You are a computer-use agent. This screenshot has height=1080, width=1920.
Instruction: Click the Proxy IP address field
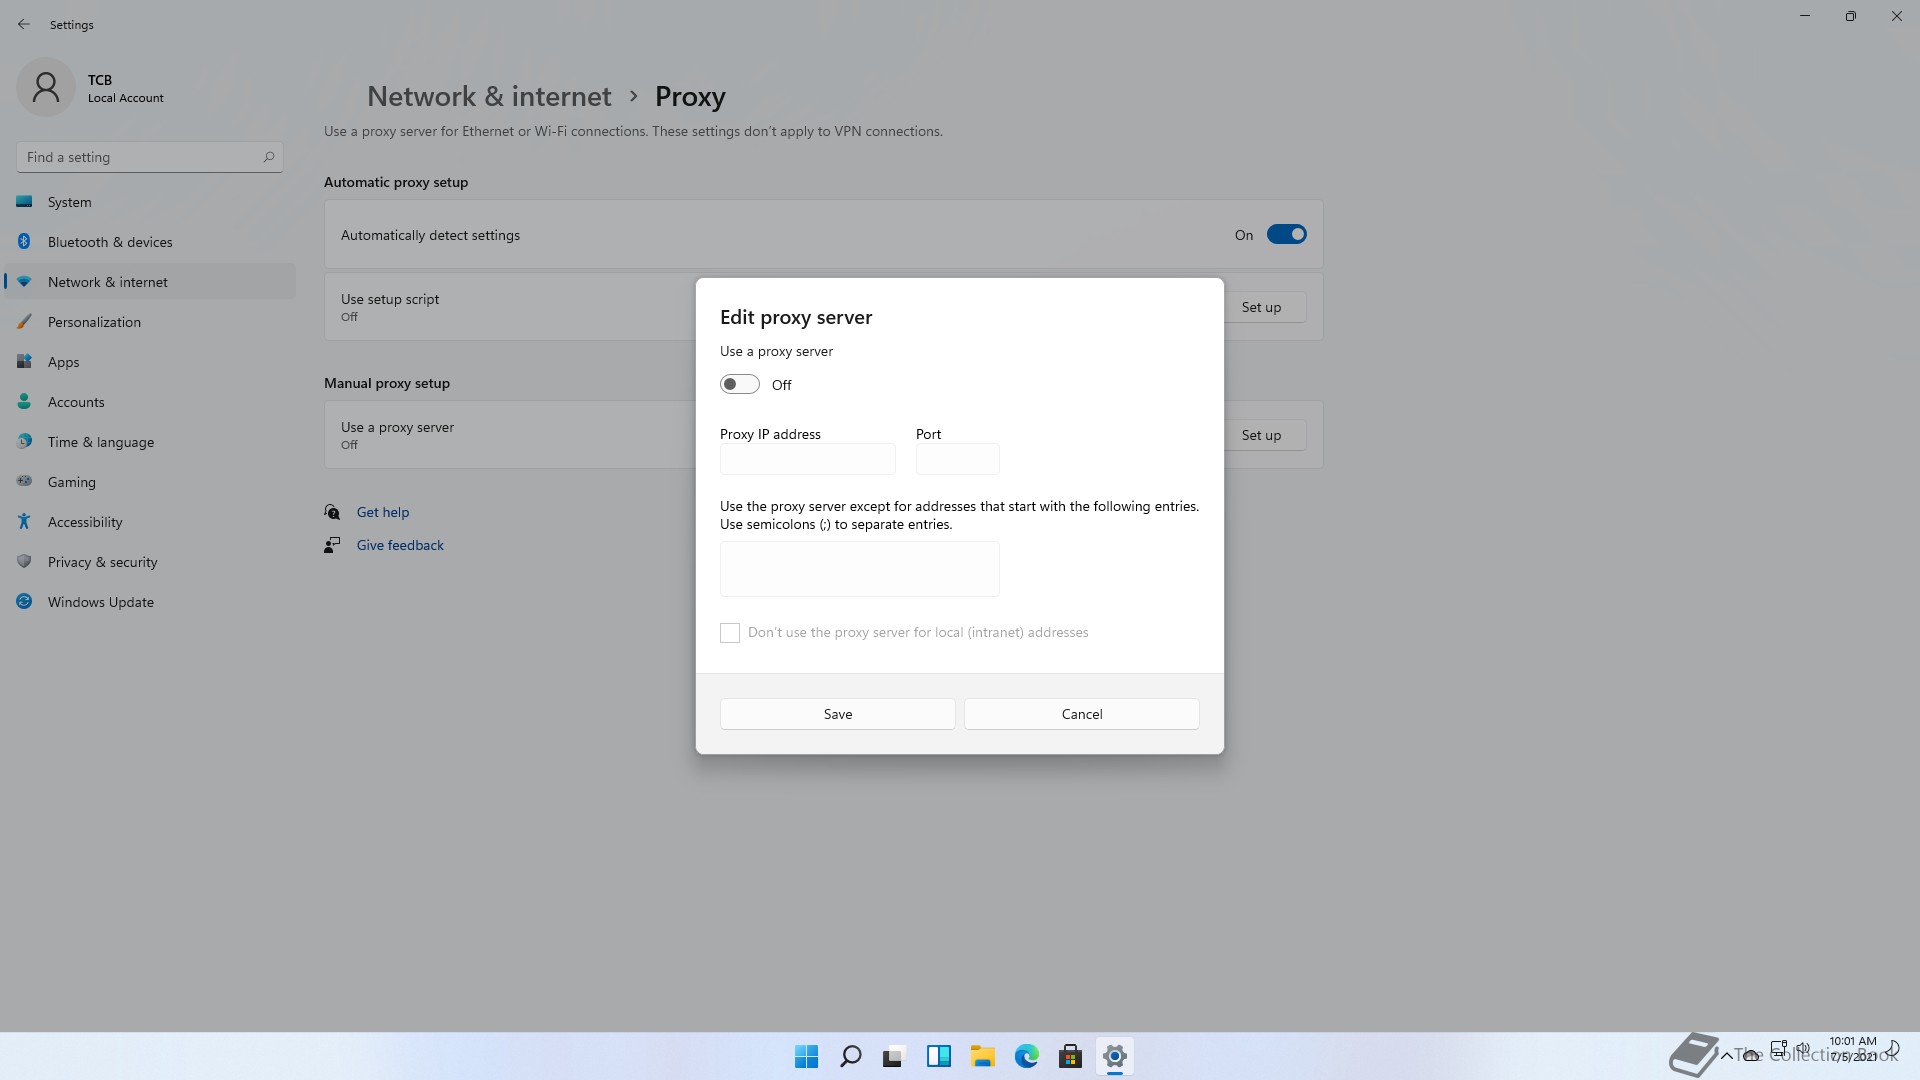coord(807,460)
